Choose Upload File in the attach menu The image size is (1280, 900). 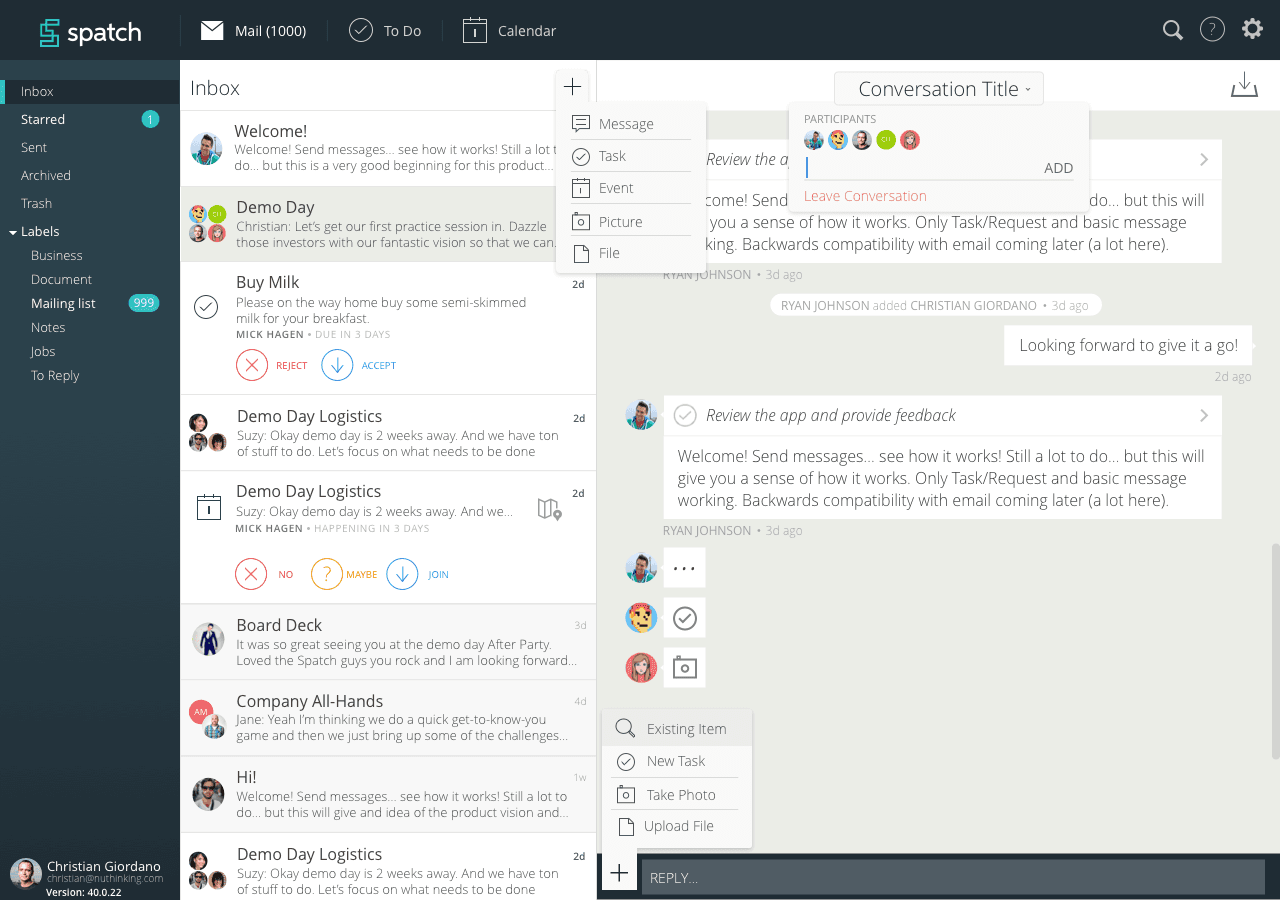677,826
